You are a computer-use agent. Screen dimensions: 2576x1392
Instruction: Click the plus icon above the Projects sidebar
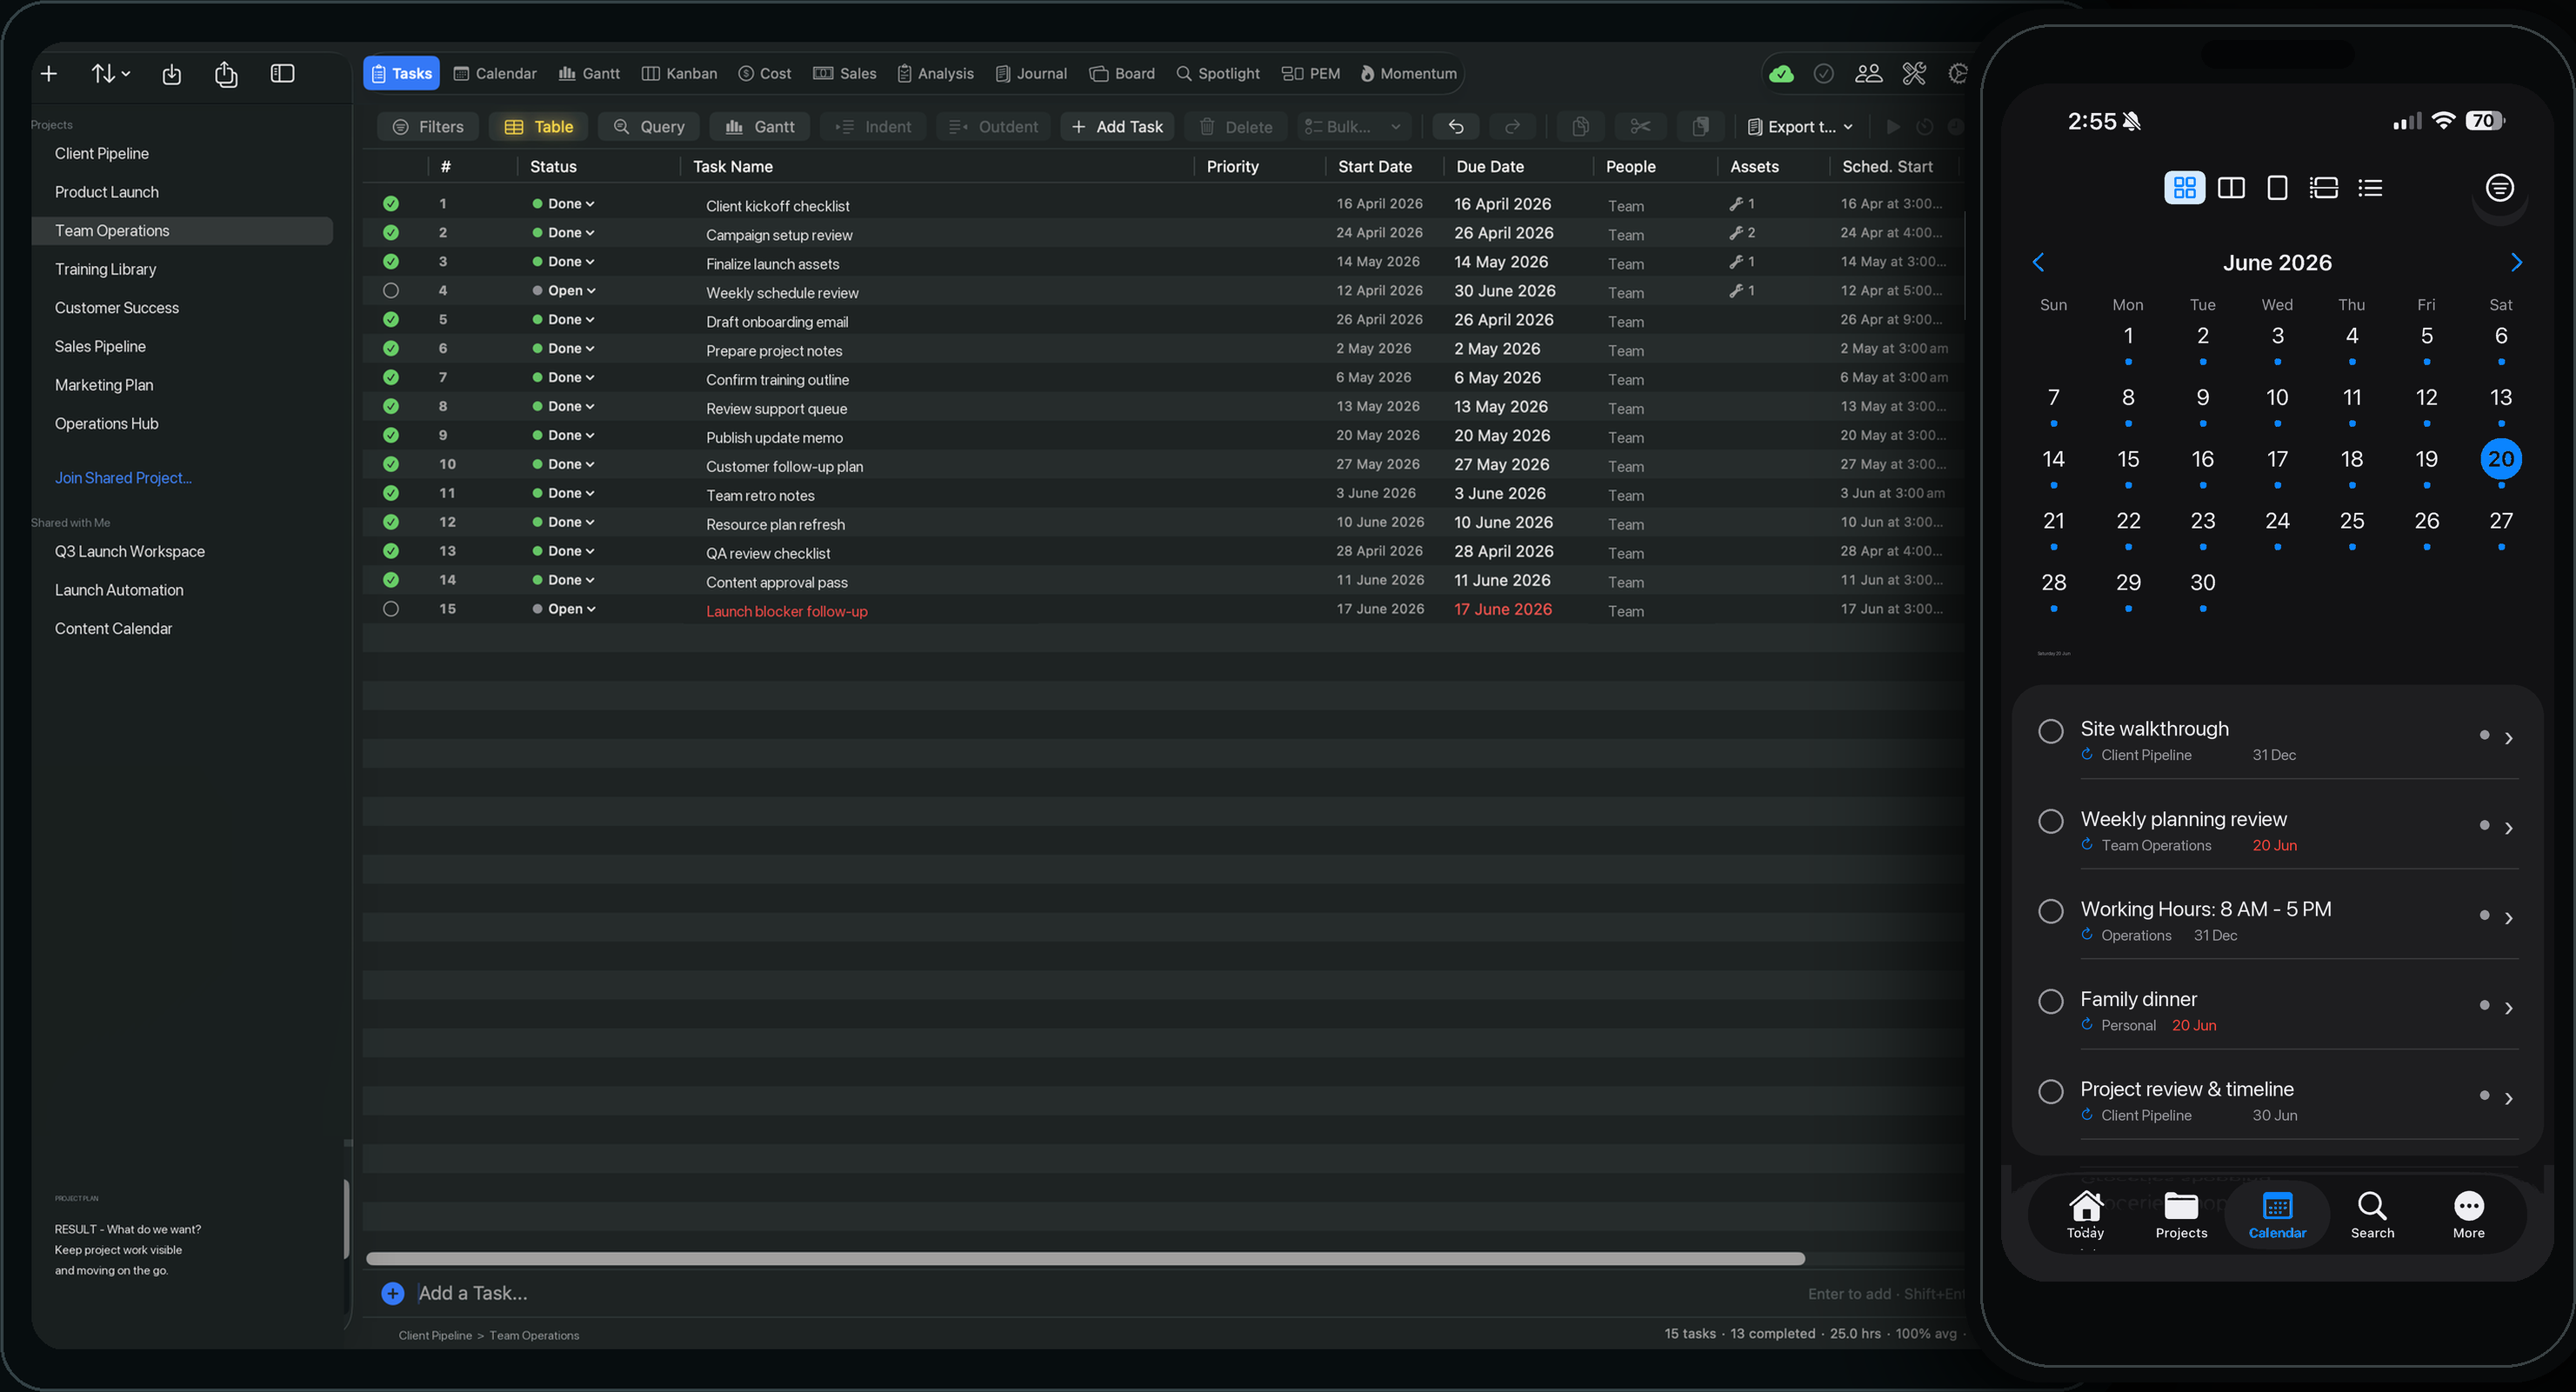pyautogui.click(x=49, y=74)
